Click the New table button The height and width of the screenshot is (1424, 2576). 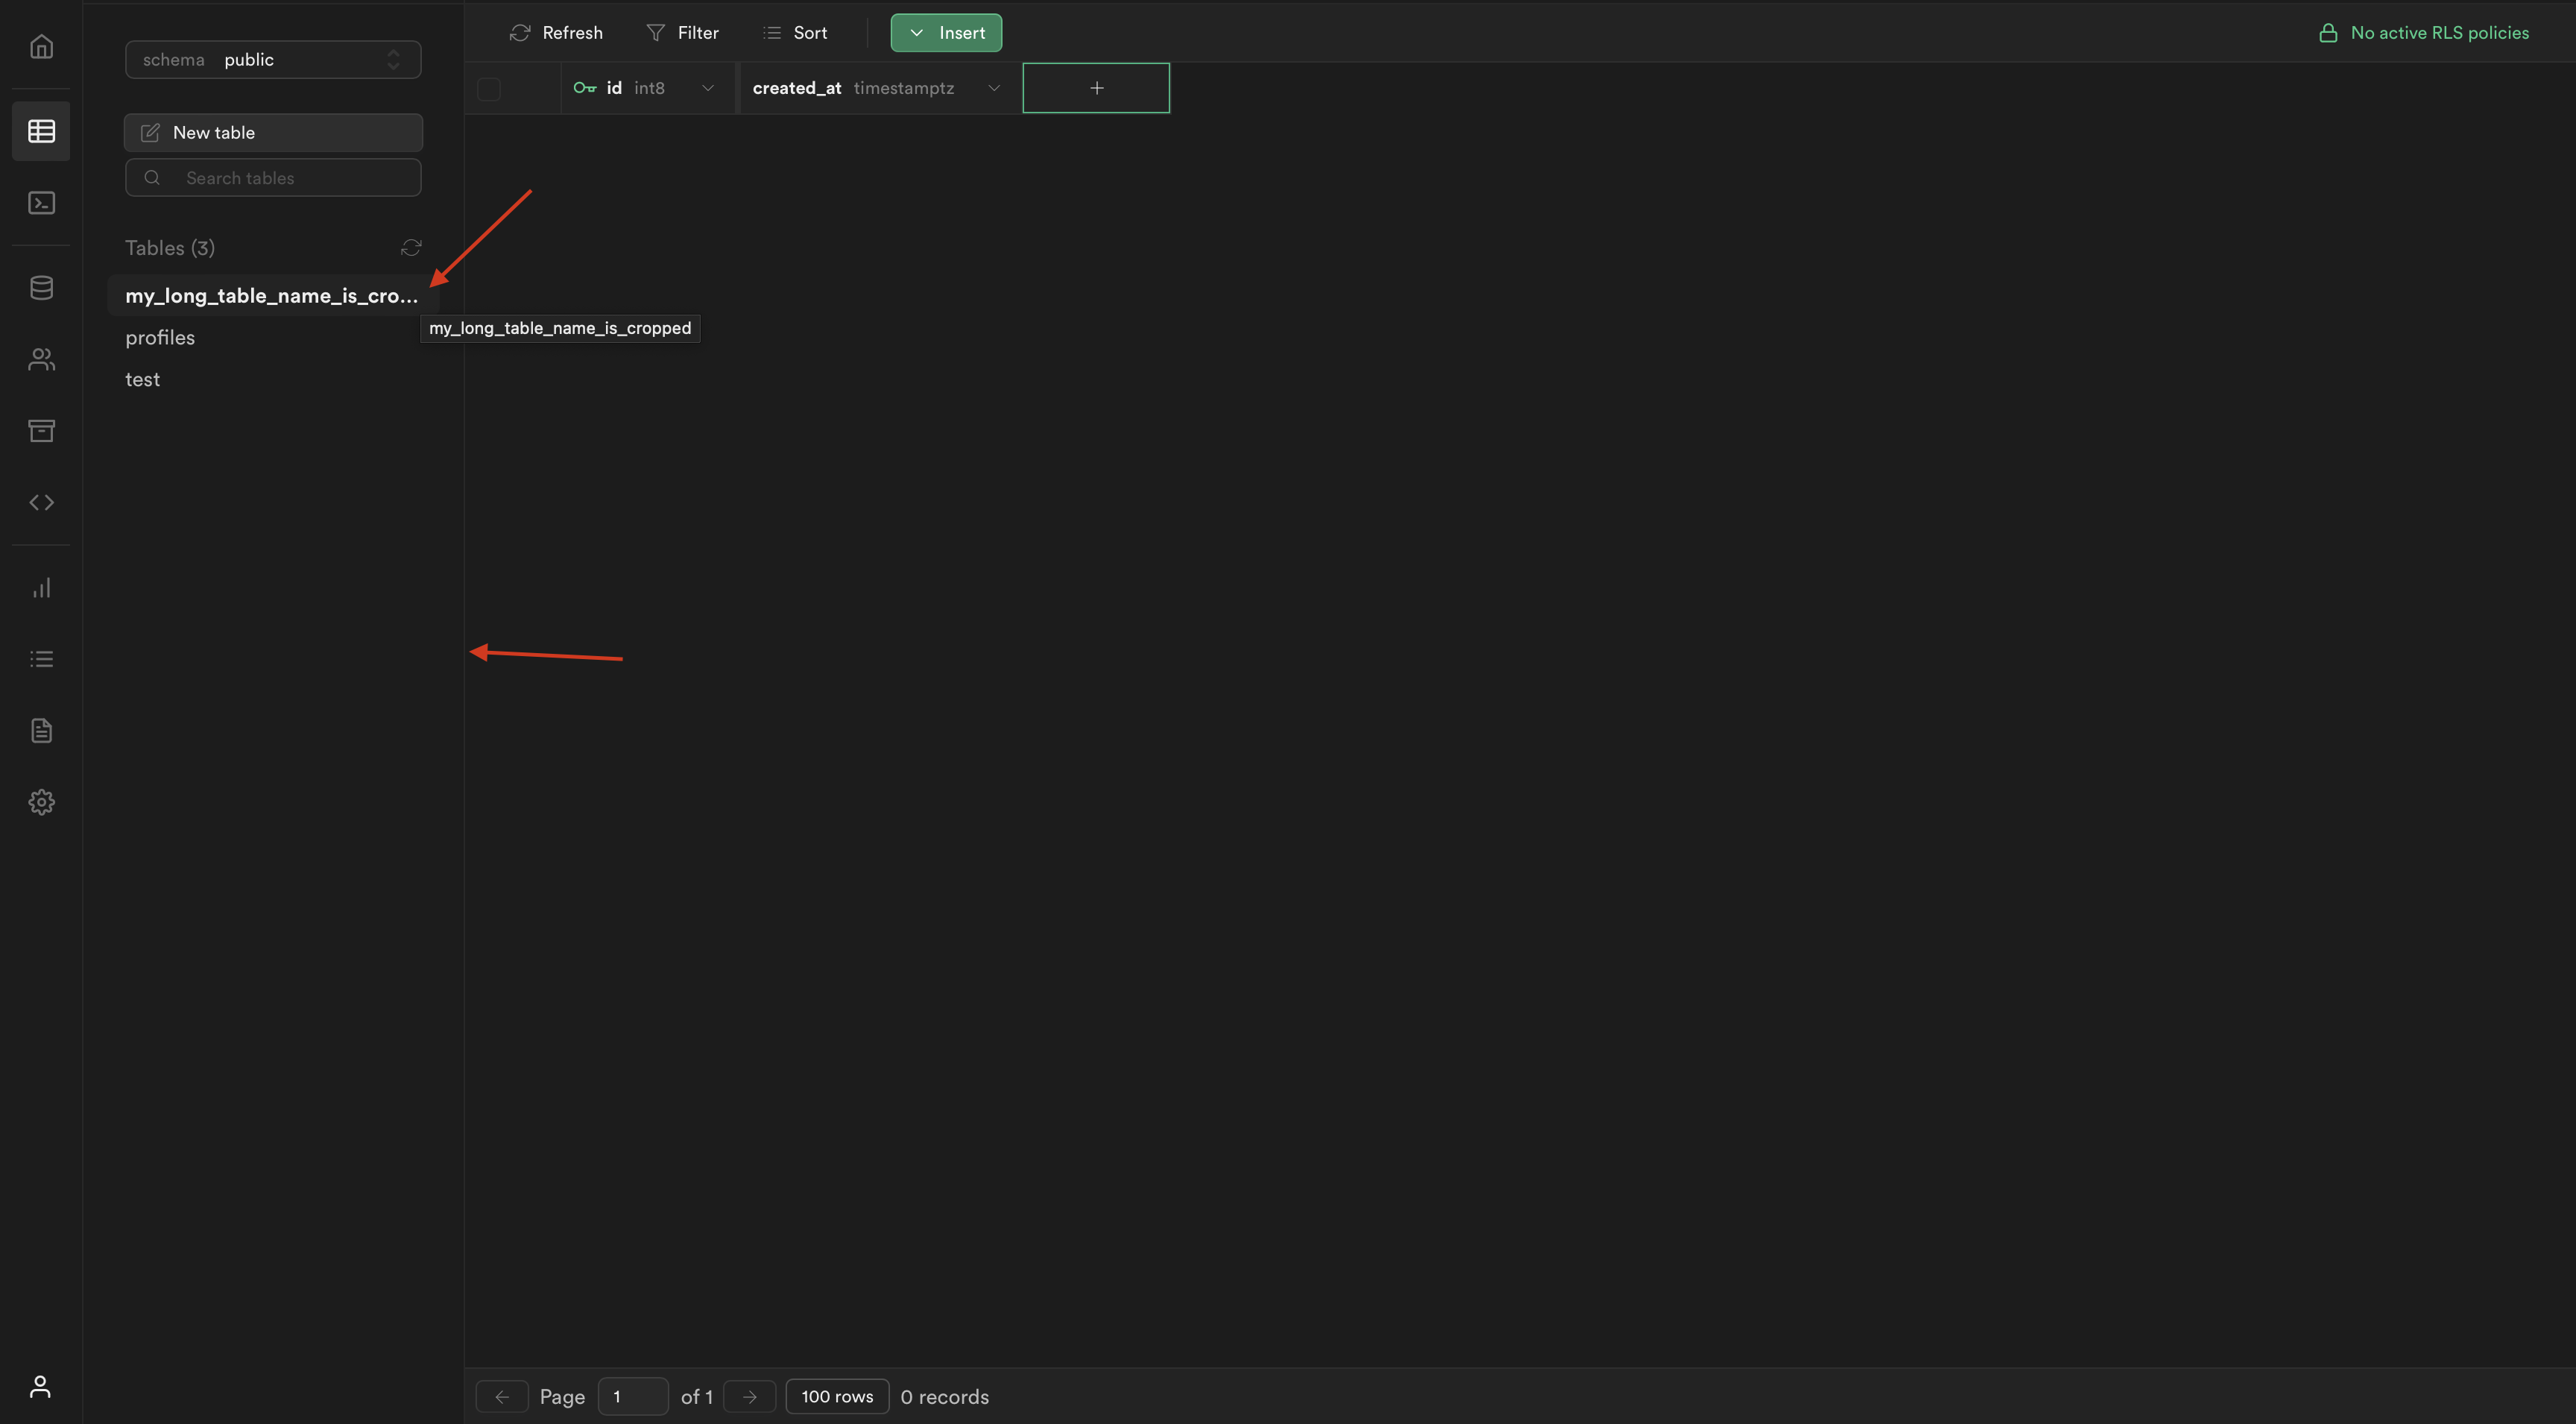click(273, 132)
